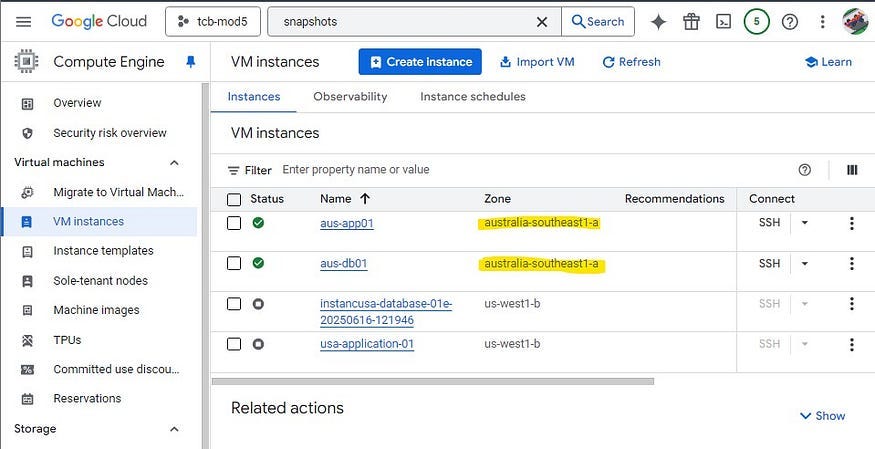Activate Cloud Shell terminal icon
This screenshot has width=875, height=449.
pyautogui.click(x=723, y=22)
